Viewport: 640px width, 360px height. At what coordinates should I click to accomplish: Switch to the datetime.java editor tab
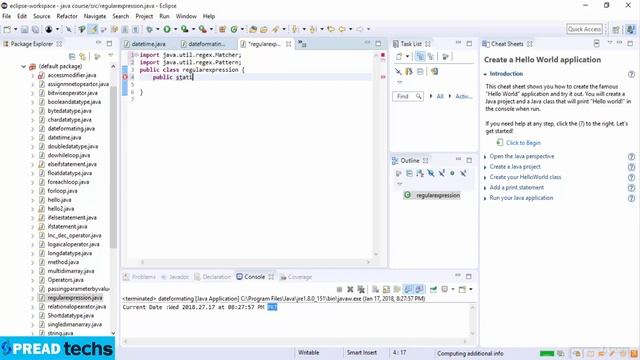(149, 44)
